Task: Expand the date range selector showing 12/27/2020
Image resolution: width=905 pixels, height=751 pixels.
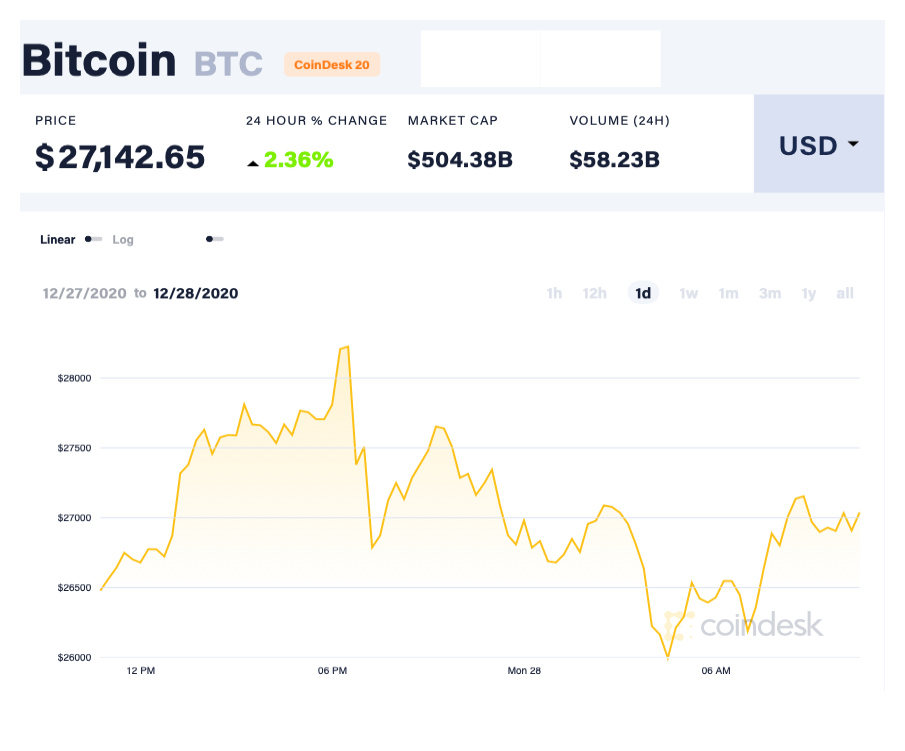Action: 85,293
